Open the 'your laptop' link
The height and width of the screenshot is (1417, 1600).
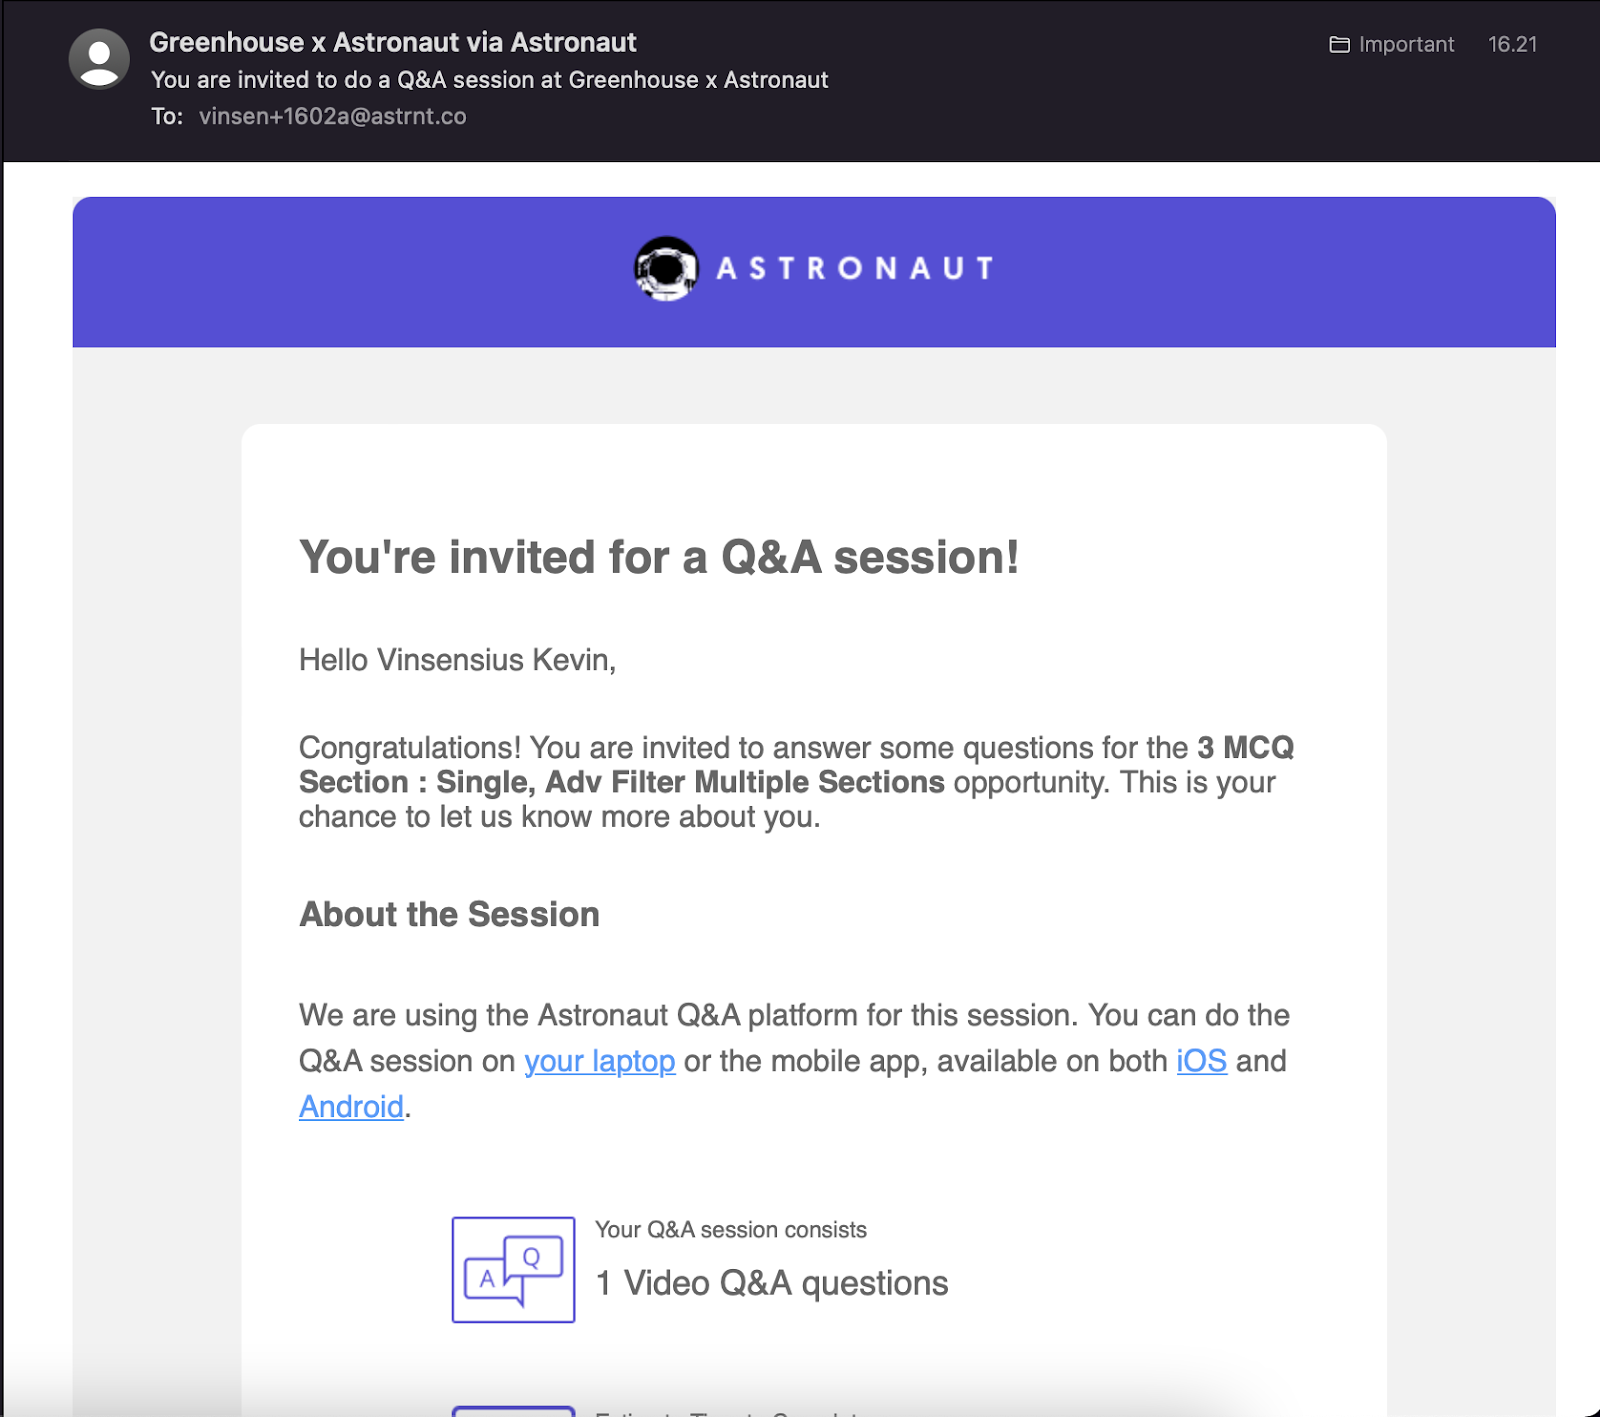tap(600, 1061)
